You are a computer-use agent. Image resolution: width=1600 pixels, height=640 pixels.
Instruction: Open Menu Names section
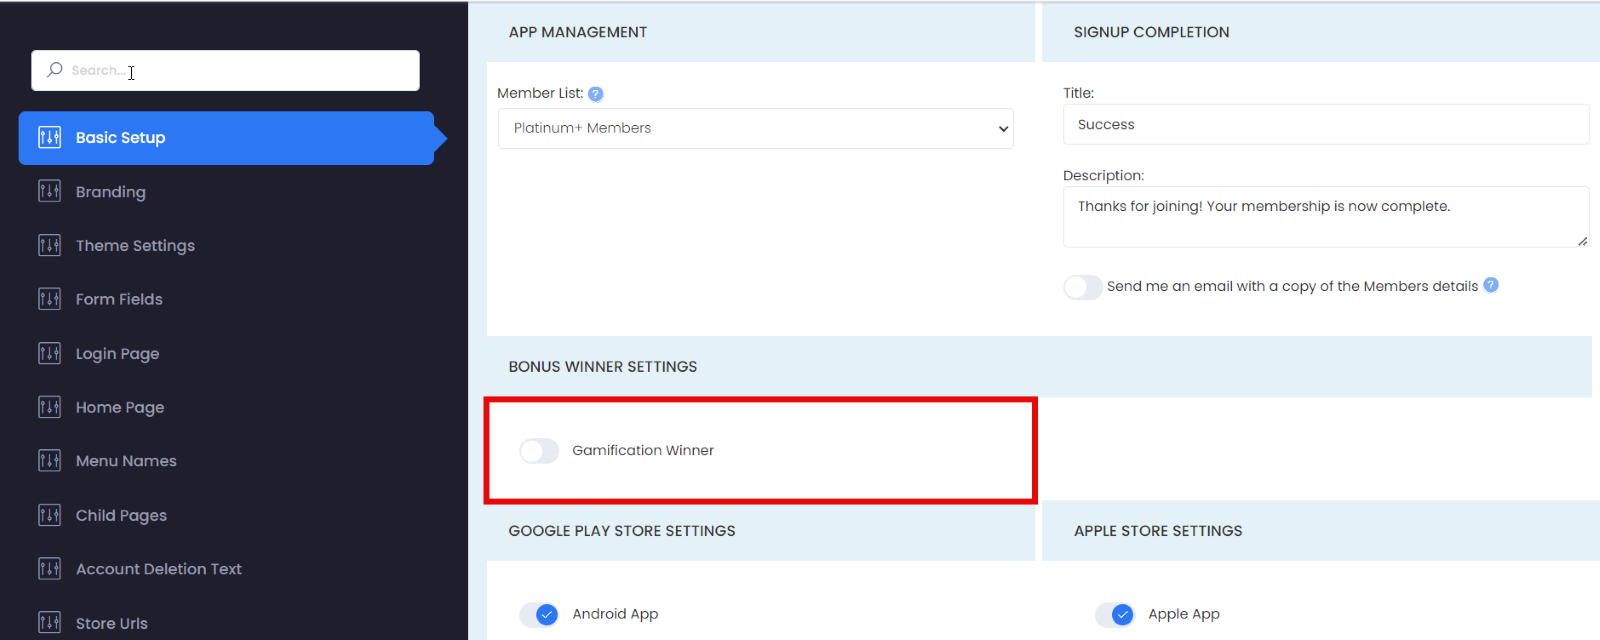(126, 461)
